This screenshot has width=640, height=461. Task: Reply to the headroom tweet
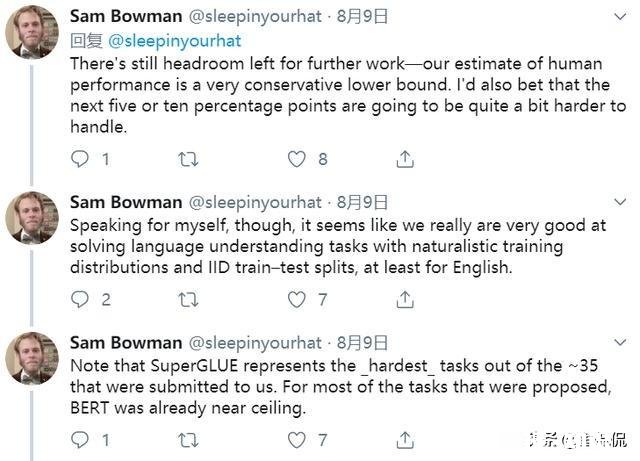(x=82, y=159)
